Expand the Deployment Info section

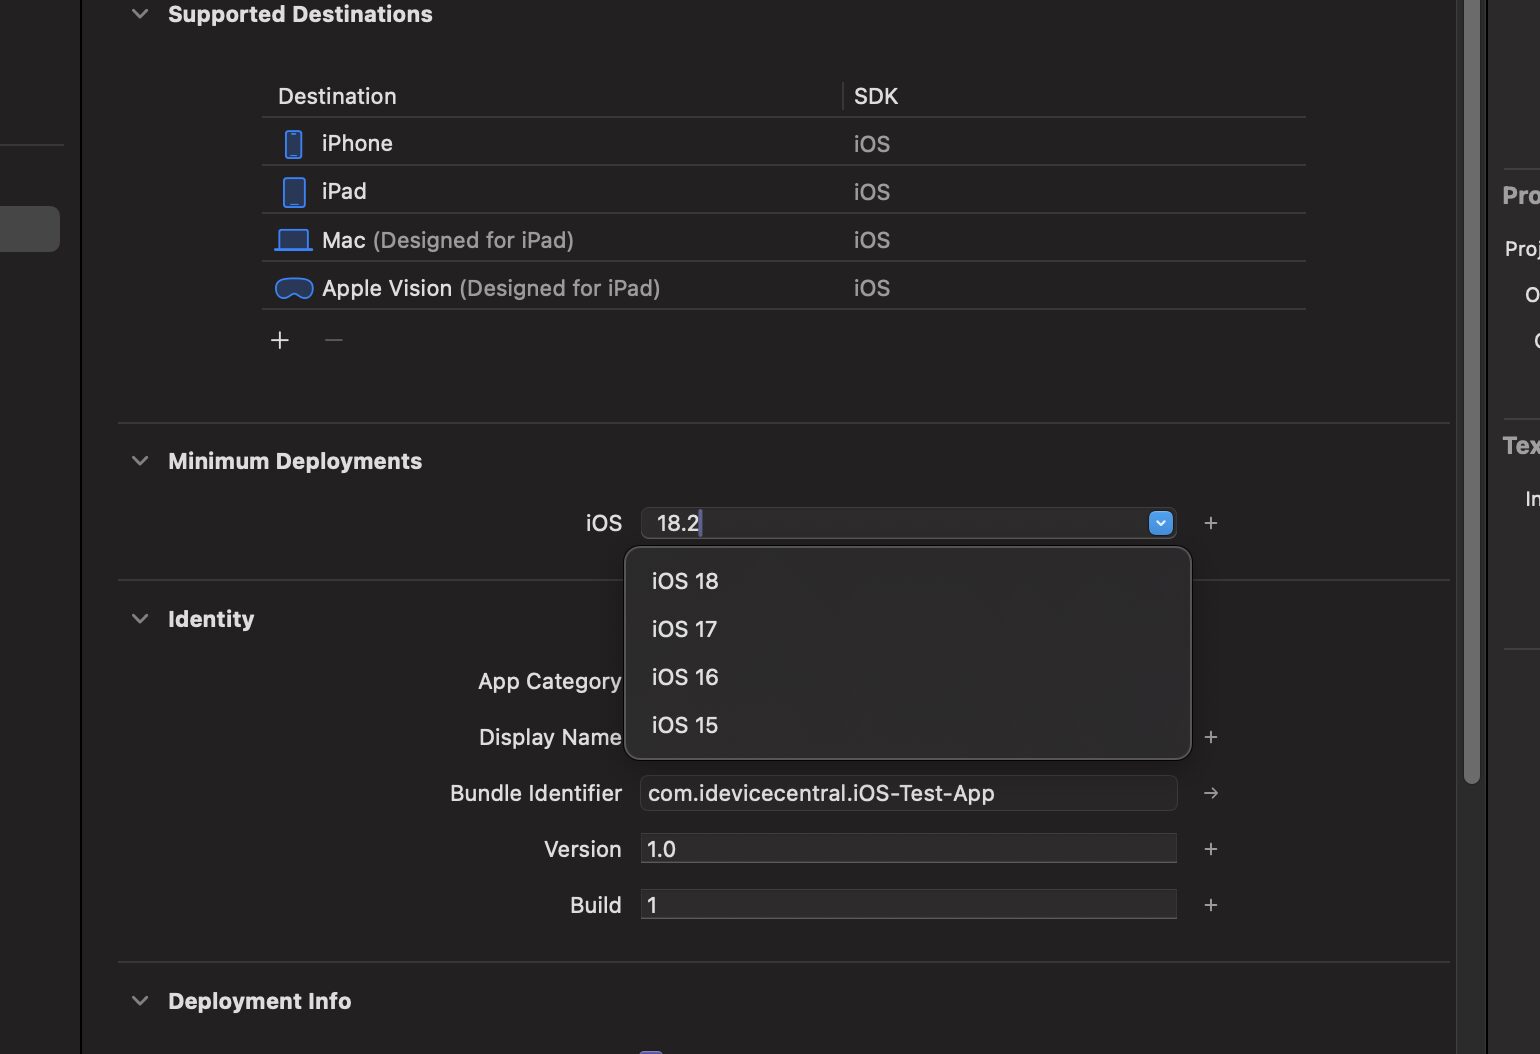click(139, 1000)
